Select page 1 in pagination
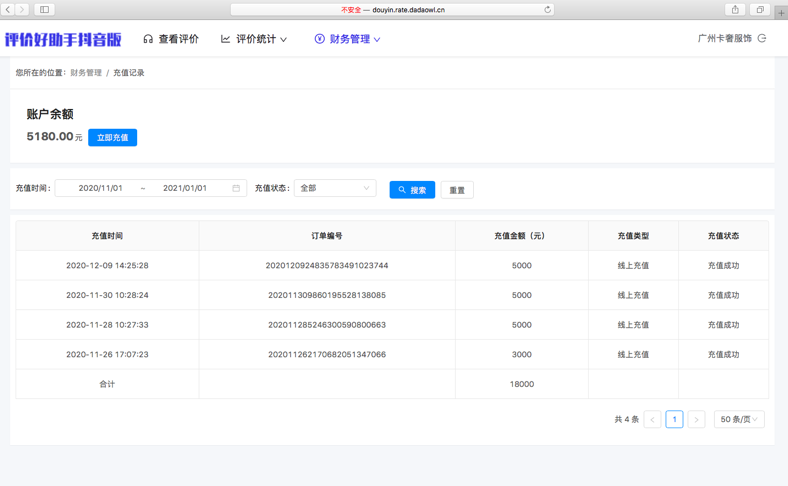The image size is (788, 486). point(674,419)
